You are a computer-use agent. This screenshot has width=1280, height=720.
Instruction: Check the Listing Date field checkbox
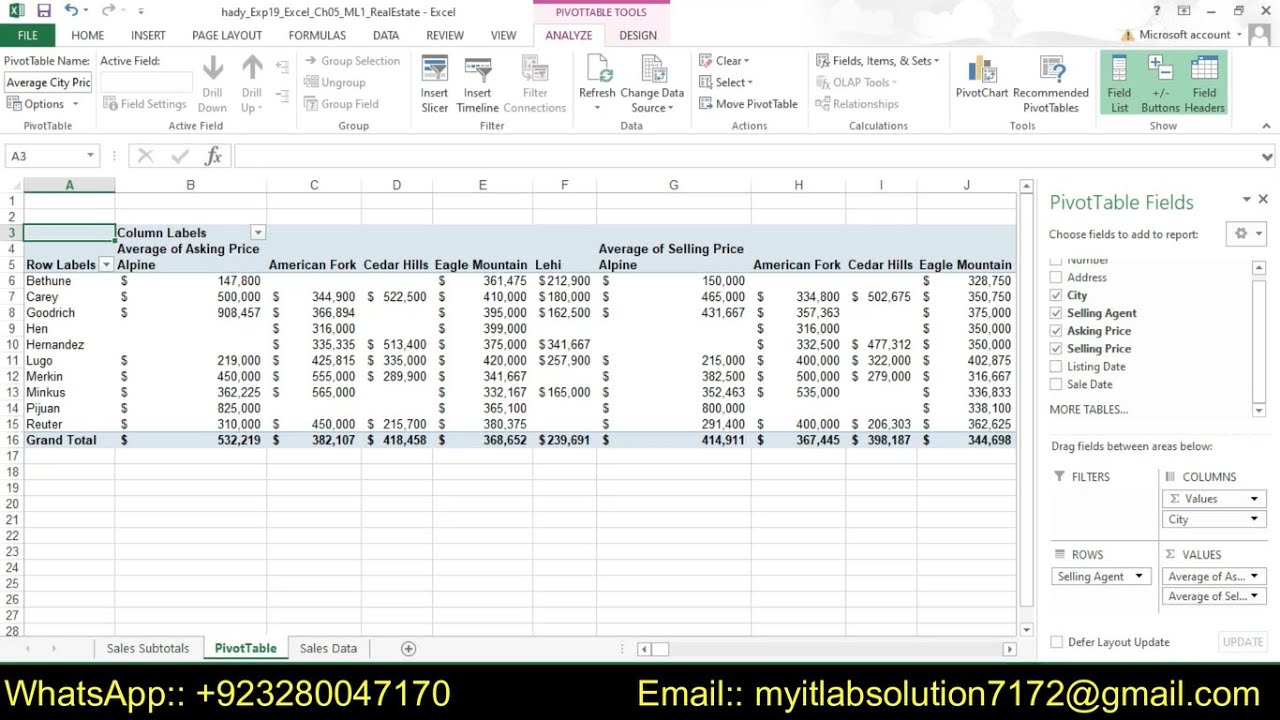tap(1056, 367)
